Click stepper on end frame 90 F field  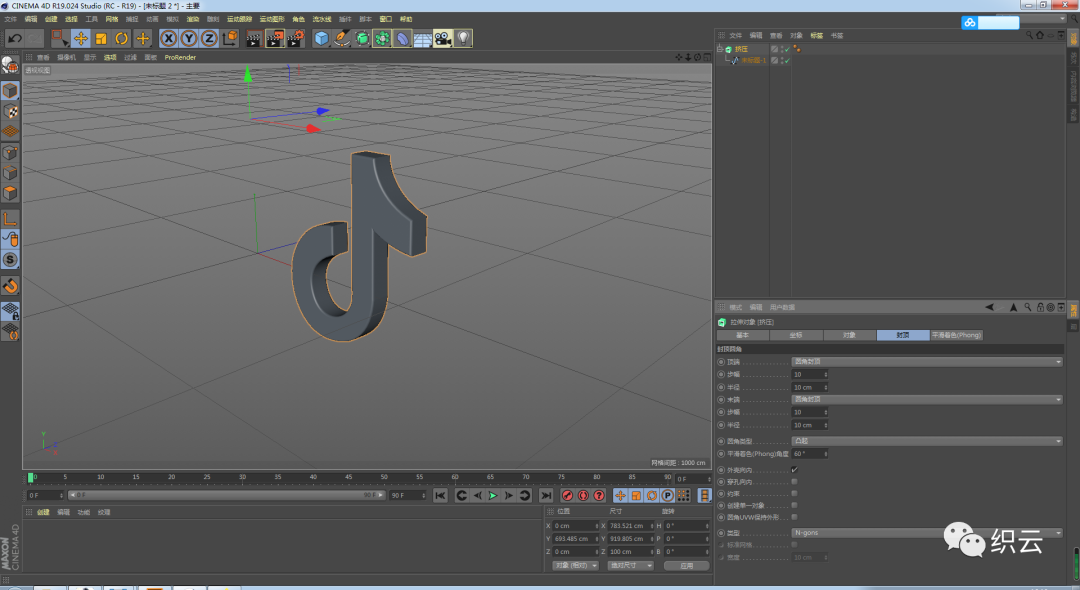point(424,496)
